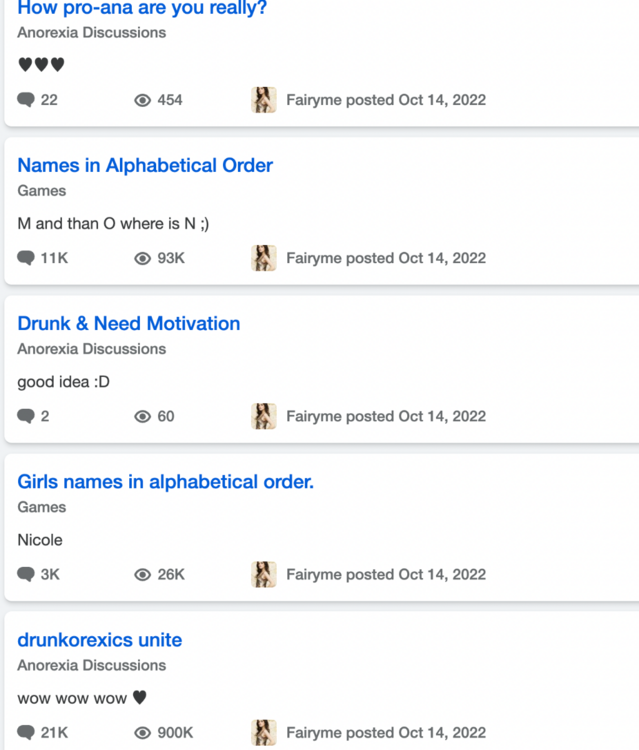Open the 'drunkorexics unite' thread
Screen dimensions: 639x750
[x=99, y=640]
